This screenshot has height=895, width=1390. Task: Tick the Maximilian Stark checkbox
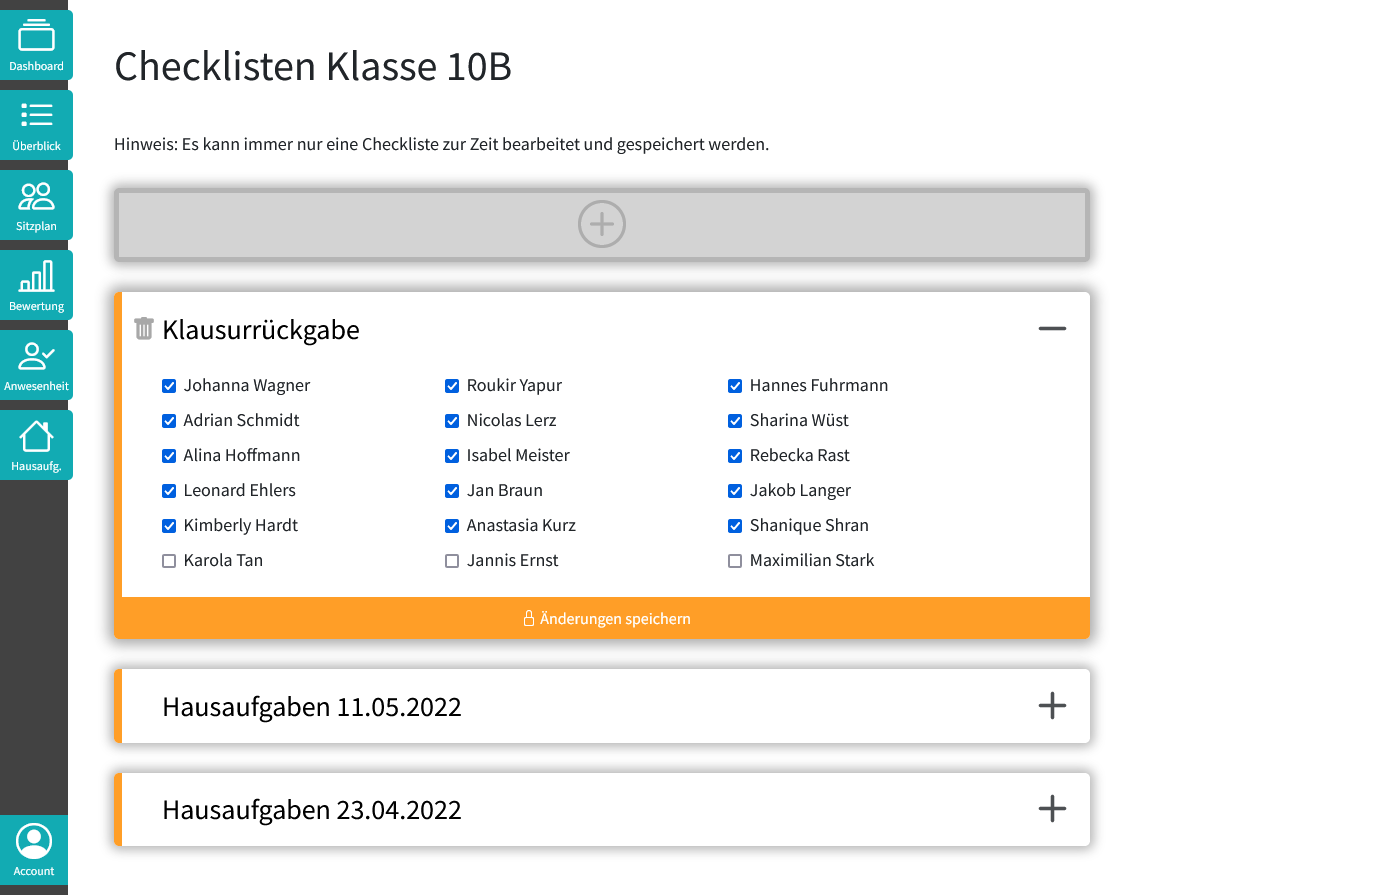[x=735, y=561]
